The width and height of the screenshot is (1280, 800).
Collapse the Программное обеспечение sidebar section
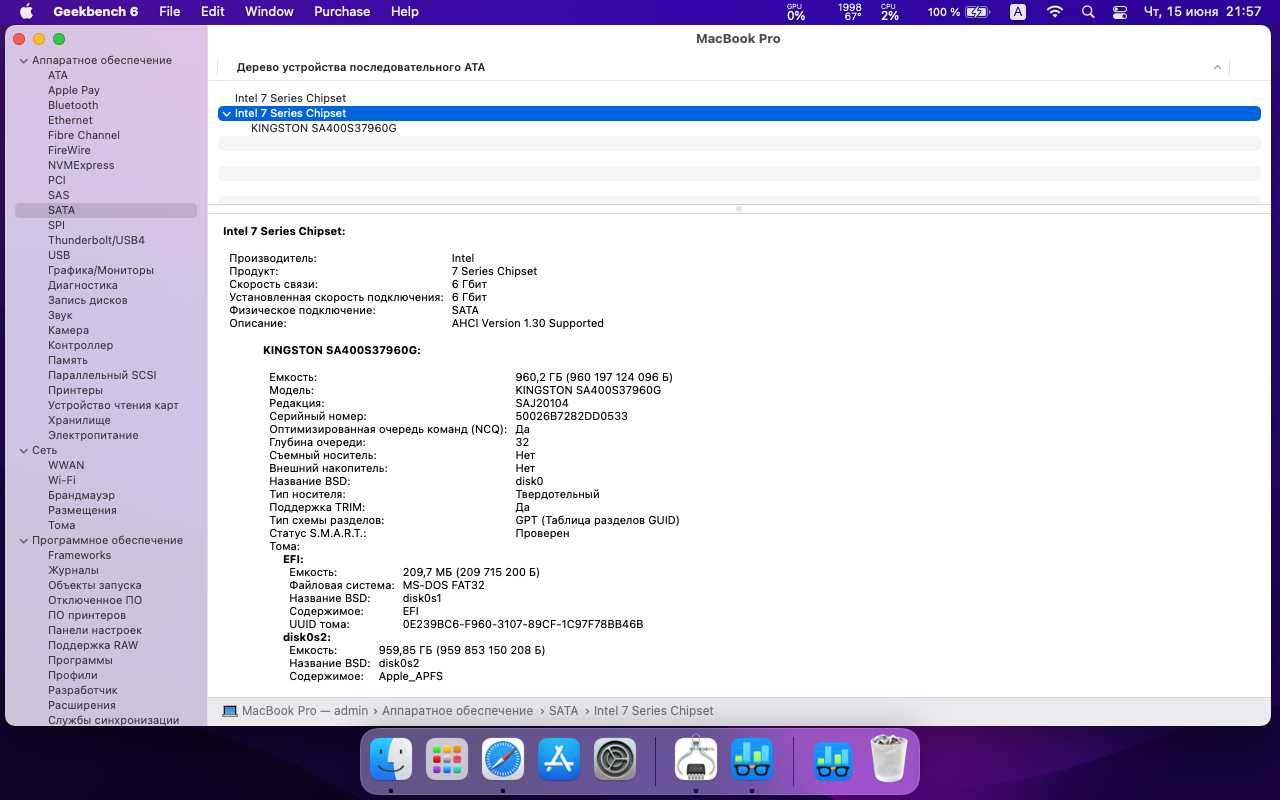(x=24, y=541)
